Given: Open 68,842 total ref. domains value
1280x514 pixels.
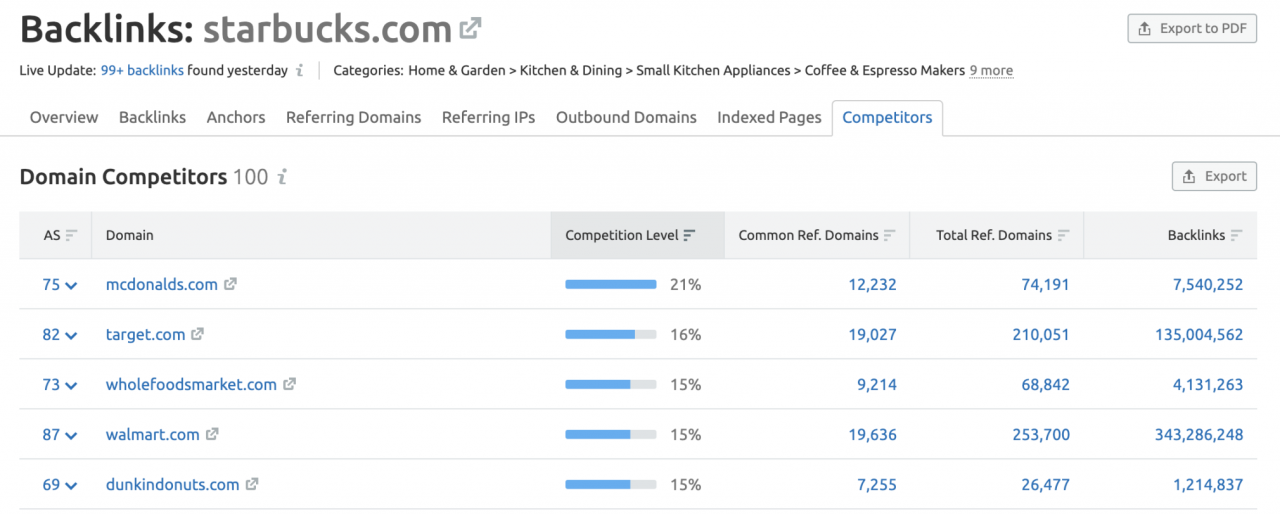Looking at the screenshot, I should (1044, 384).
